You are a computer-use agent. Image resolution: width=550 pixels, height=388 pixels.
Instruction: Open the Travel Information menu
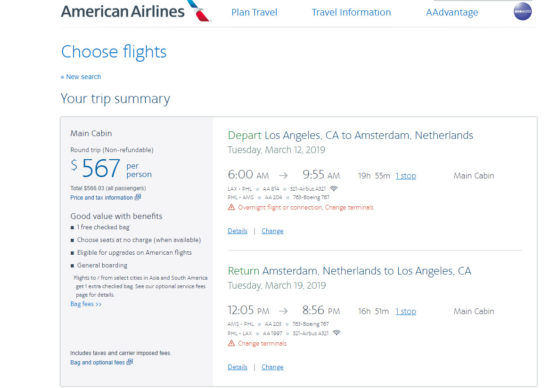(x=351, y=12)
